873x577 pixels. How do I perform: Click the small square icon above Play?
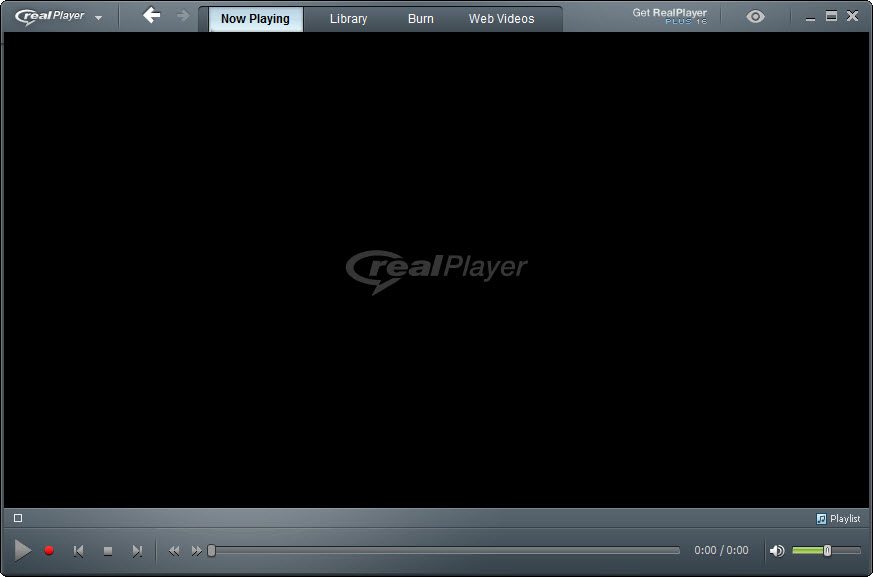(18, 518)
